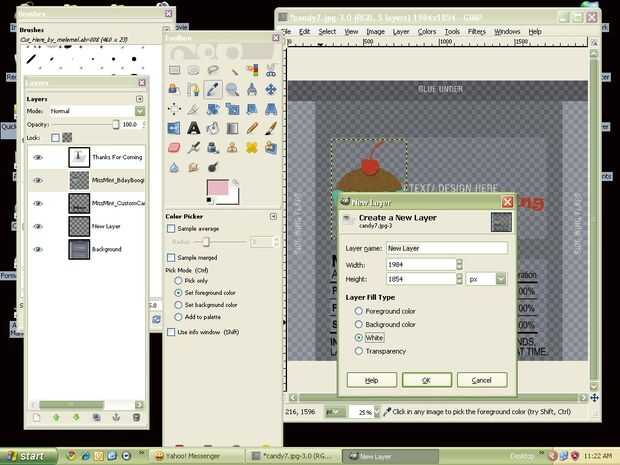Image resolution: width=620 pixels, height=465 pixels.
Task: Select the Color Picker eyedropper tool
Action: pos(213,89)
